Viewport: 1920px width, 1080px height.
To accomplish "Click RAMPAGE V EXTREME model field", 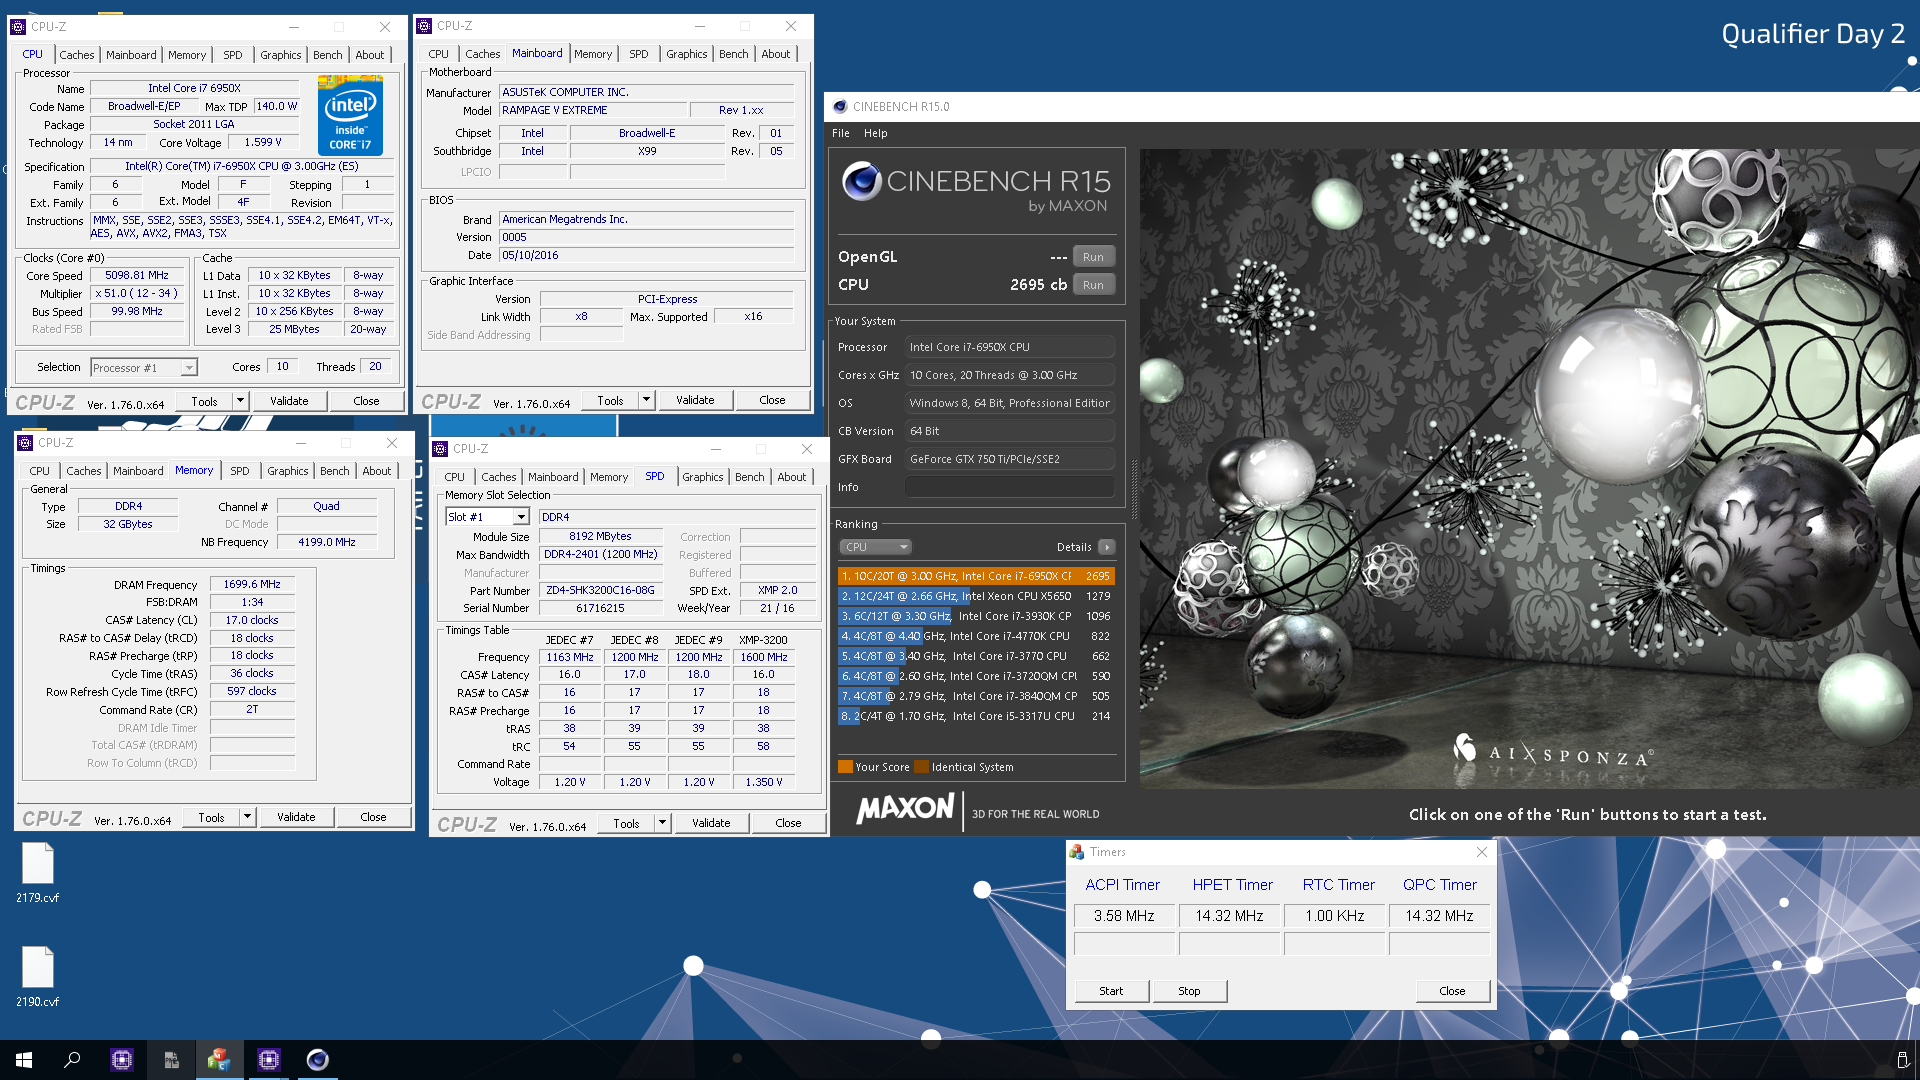I will [595, 110].
